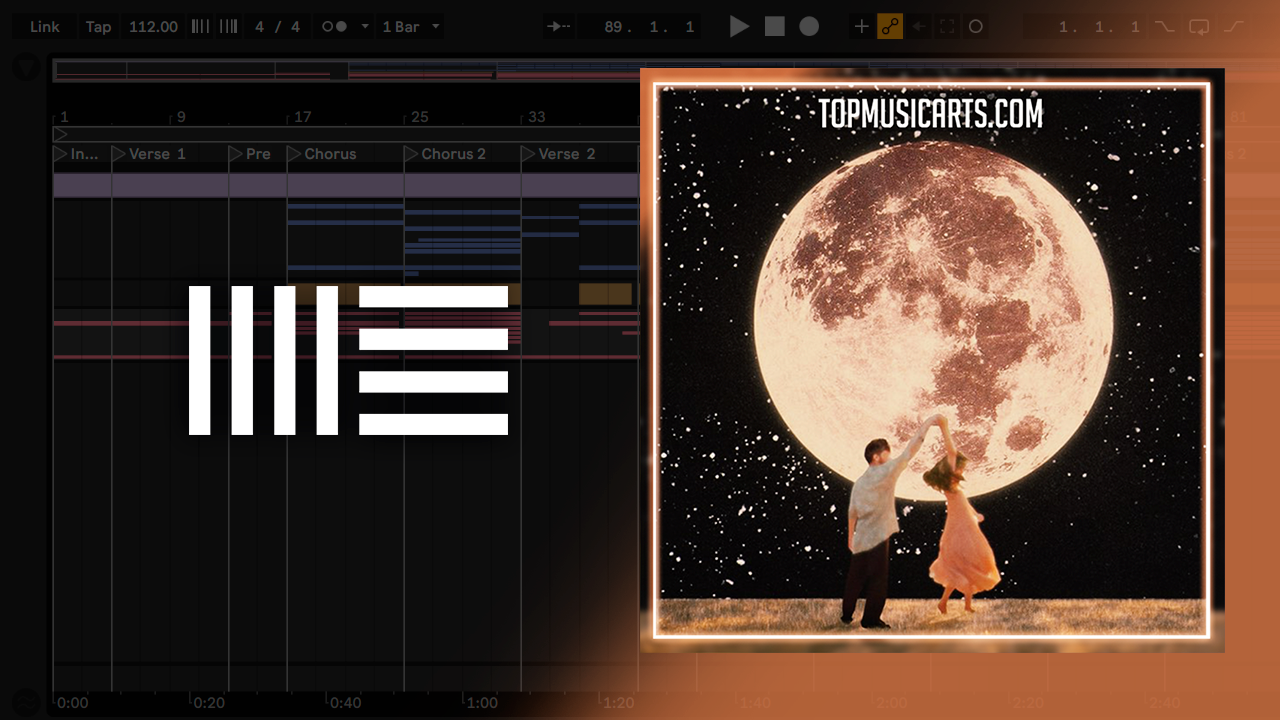The image size is (1280, 720).
Task: Click the Capture MIDI bracket icon
Action: pyautogui.click(x=946, y=27)
